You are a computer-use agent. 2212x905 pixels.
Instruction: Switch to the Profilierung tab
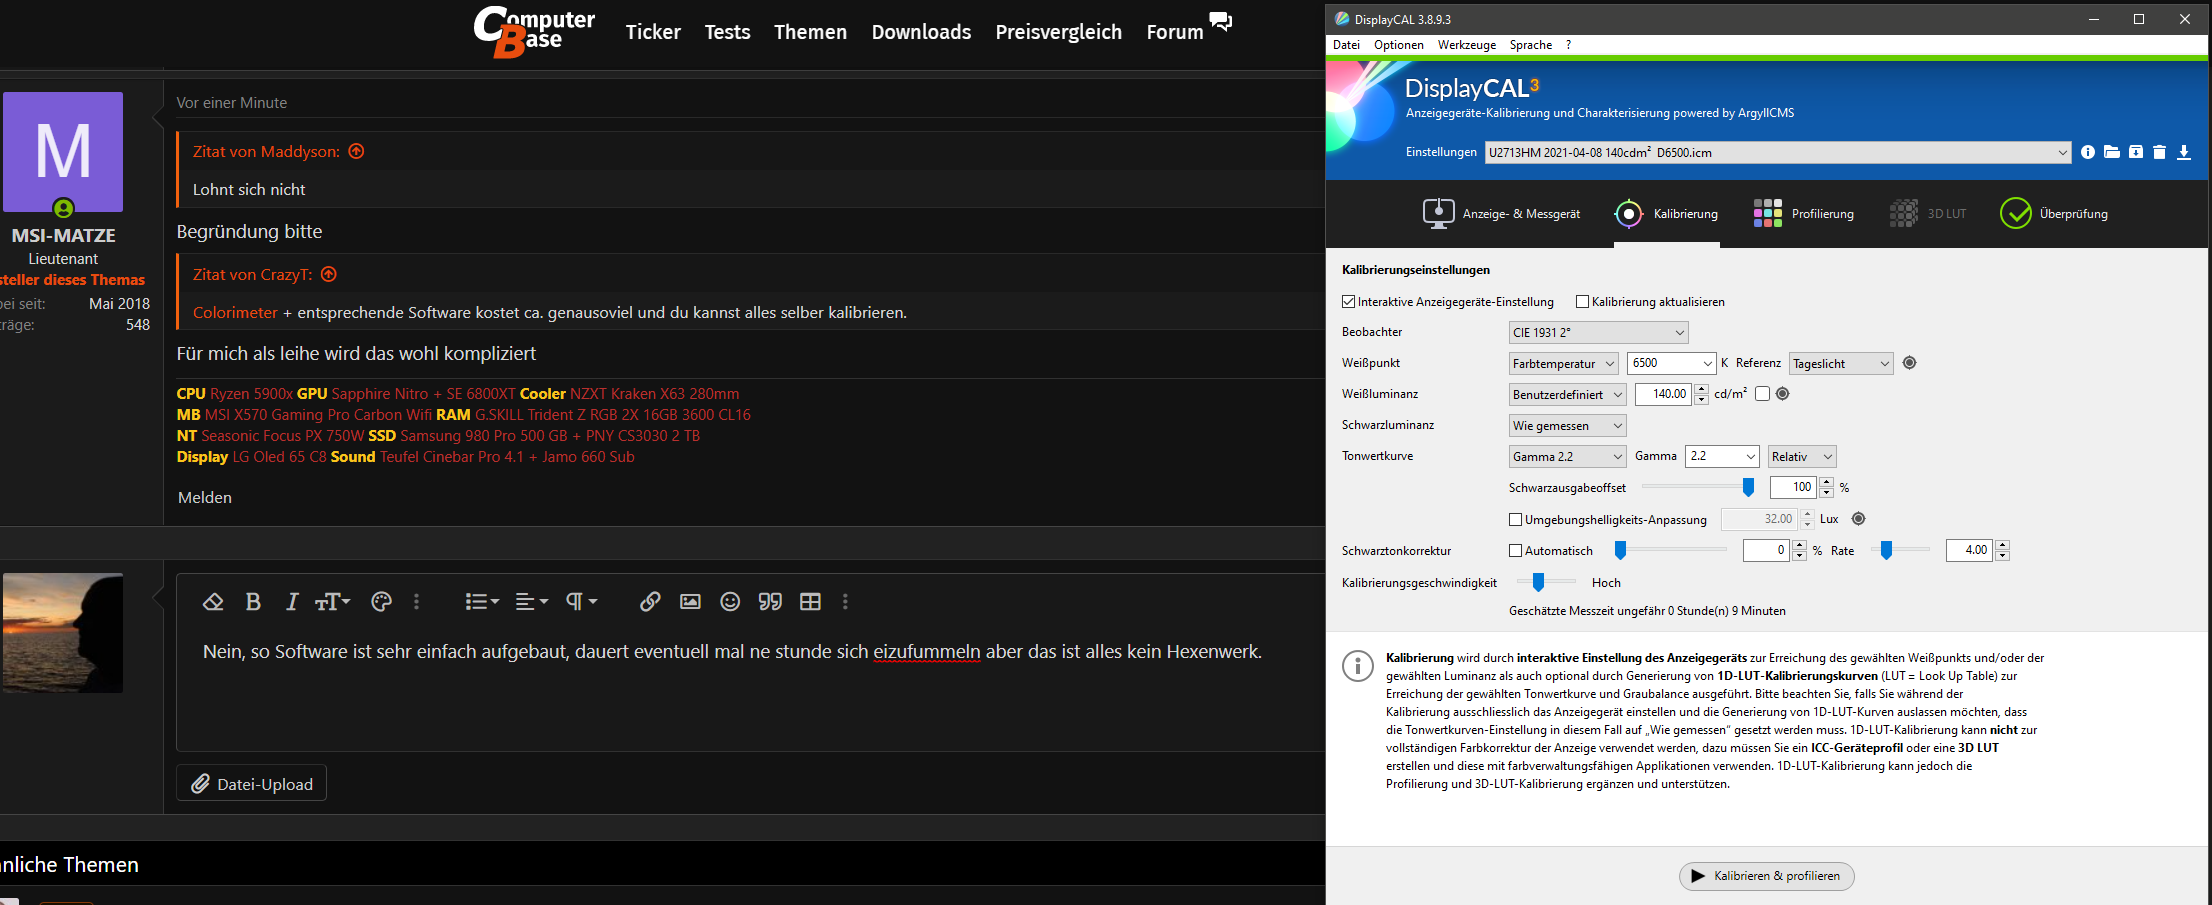pos(1804,213)
